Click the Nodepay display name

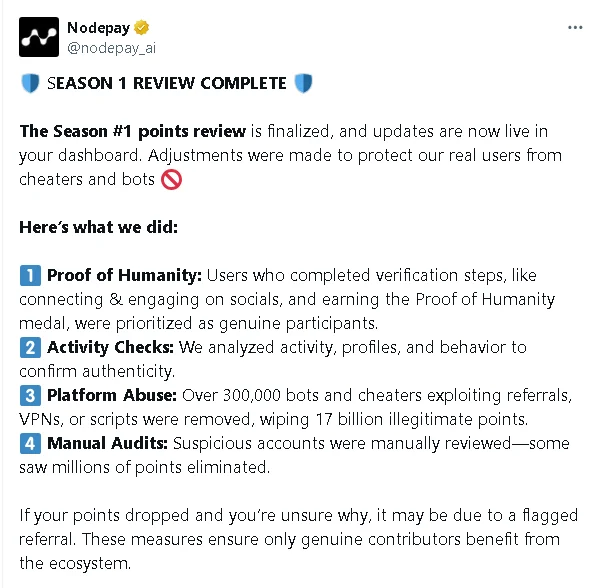[99, 28]
